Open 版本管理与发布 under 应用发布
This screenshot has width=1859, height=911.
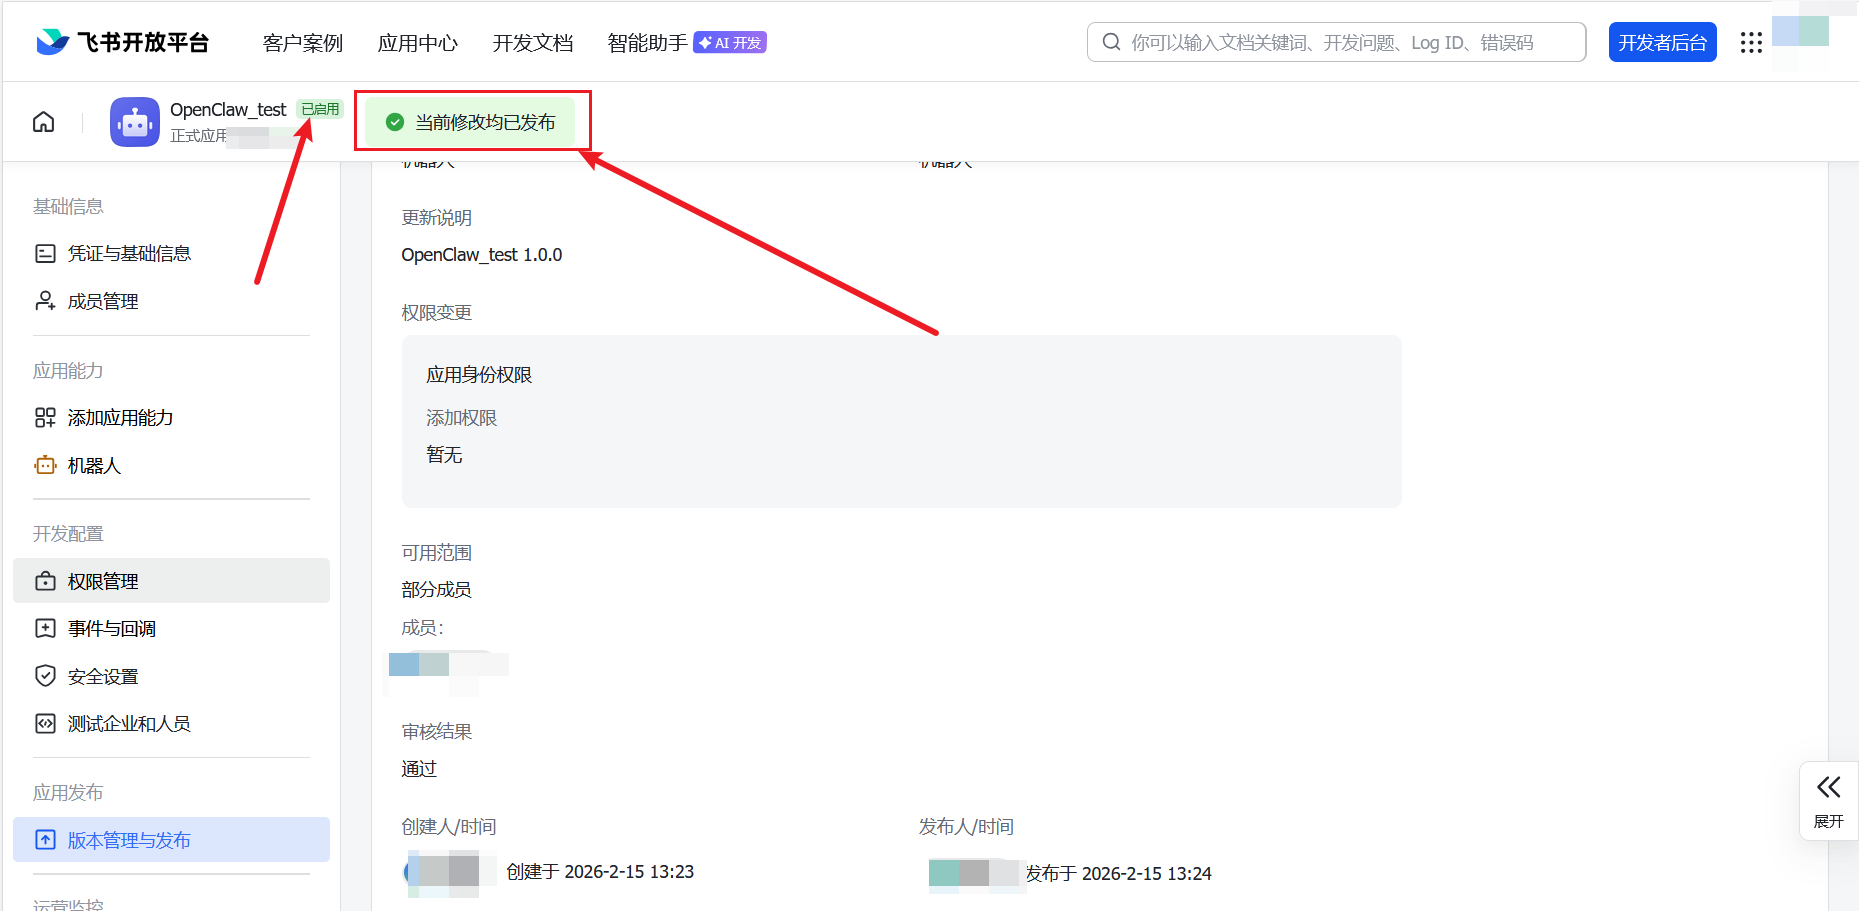click(130, 840)
